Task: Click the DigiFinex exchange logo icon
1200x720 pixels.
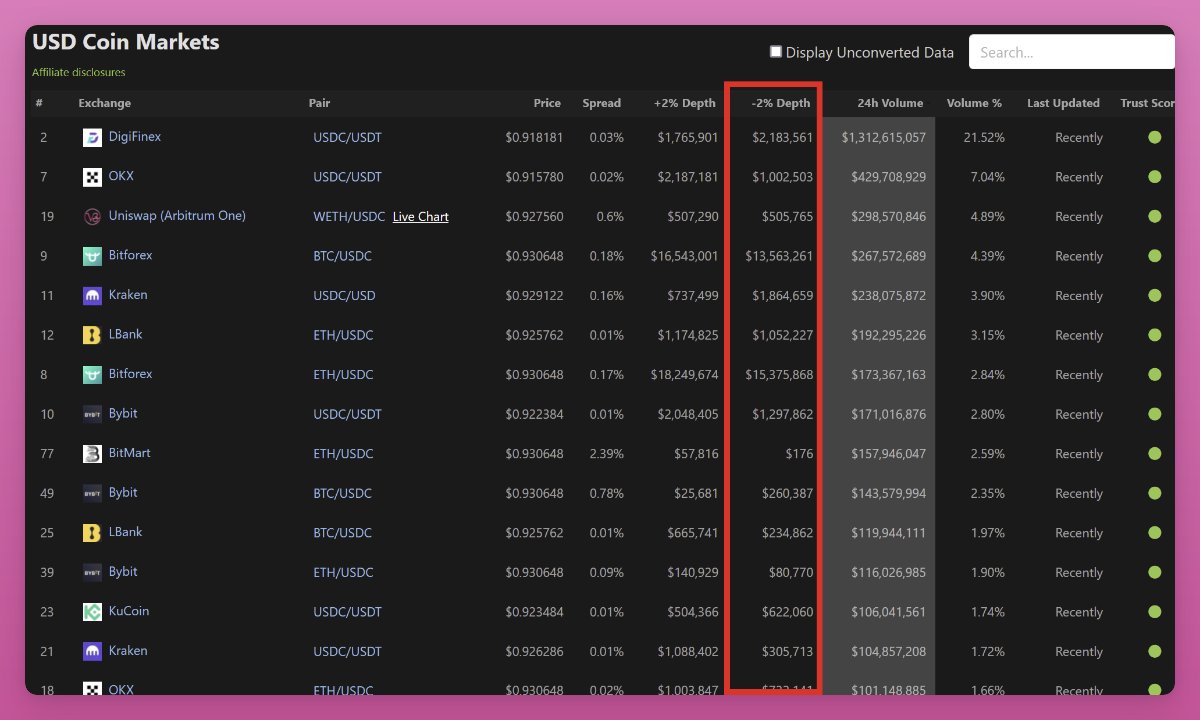Action: [x=92, y=138]
